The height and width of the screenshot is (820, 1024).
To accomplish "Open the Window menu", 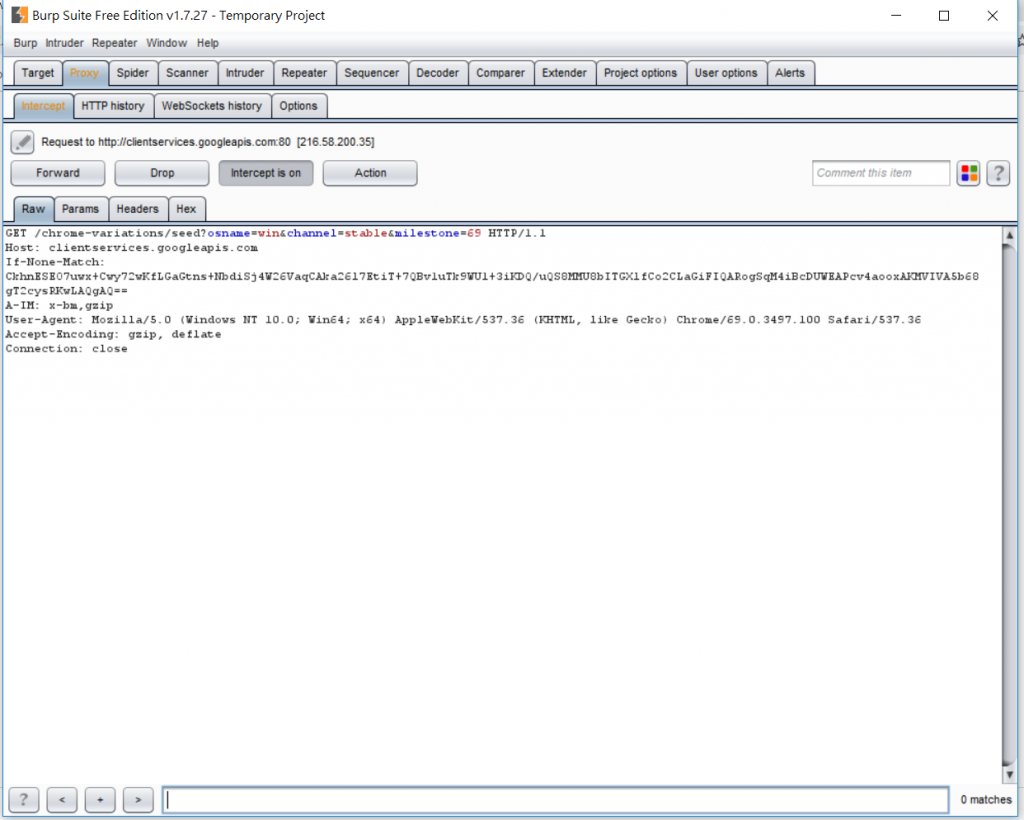I will 167,43.
